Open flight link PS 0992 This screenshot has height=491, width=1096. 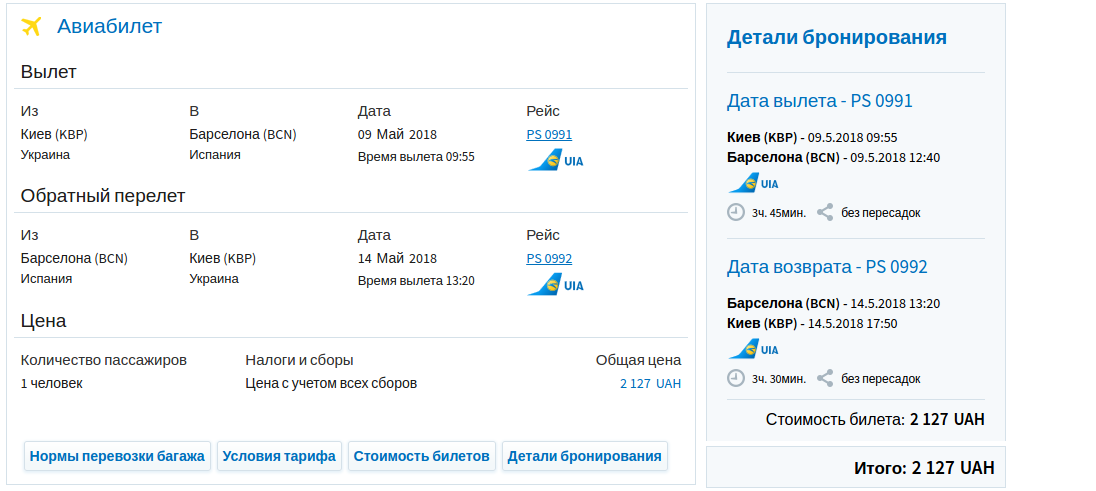[x=549, y=259]
